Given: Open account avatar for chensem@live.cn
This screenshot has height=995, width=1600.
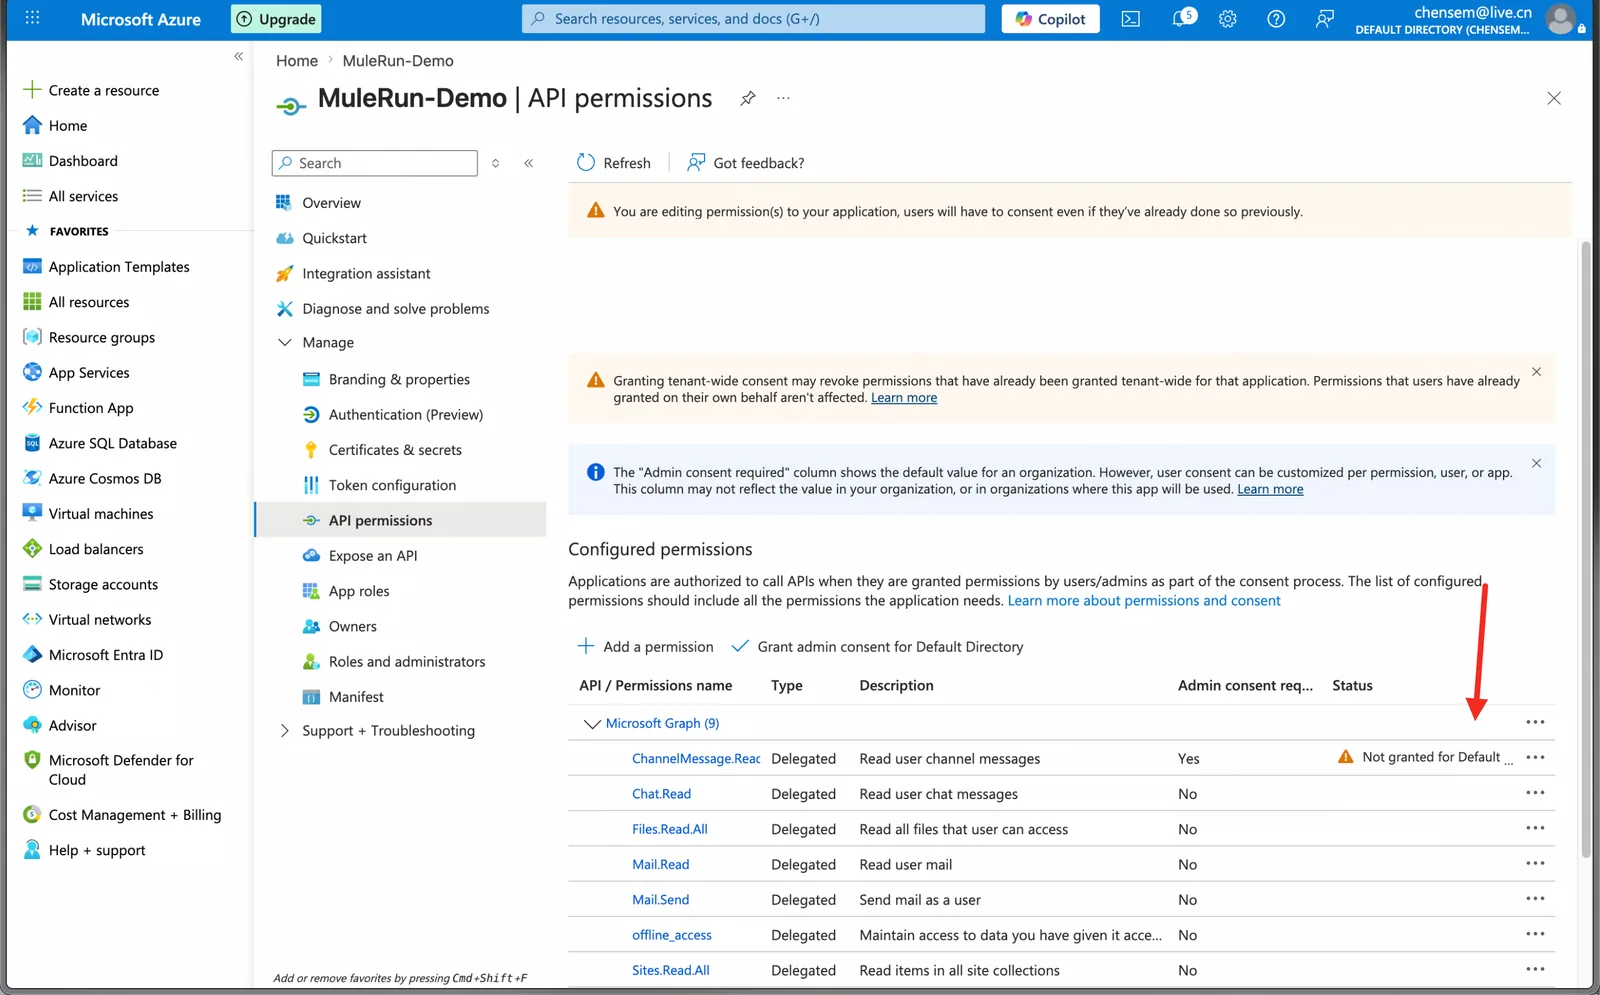Looking at the screenshot, I should [1560, 19].
